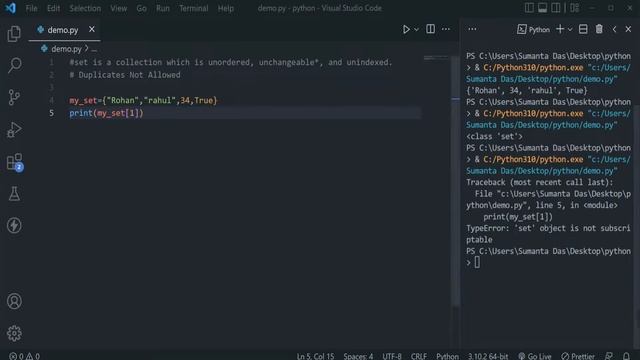Select language mode Python in status bar
640x360 pixels.
point(447,356)
